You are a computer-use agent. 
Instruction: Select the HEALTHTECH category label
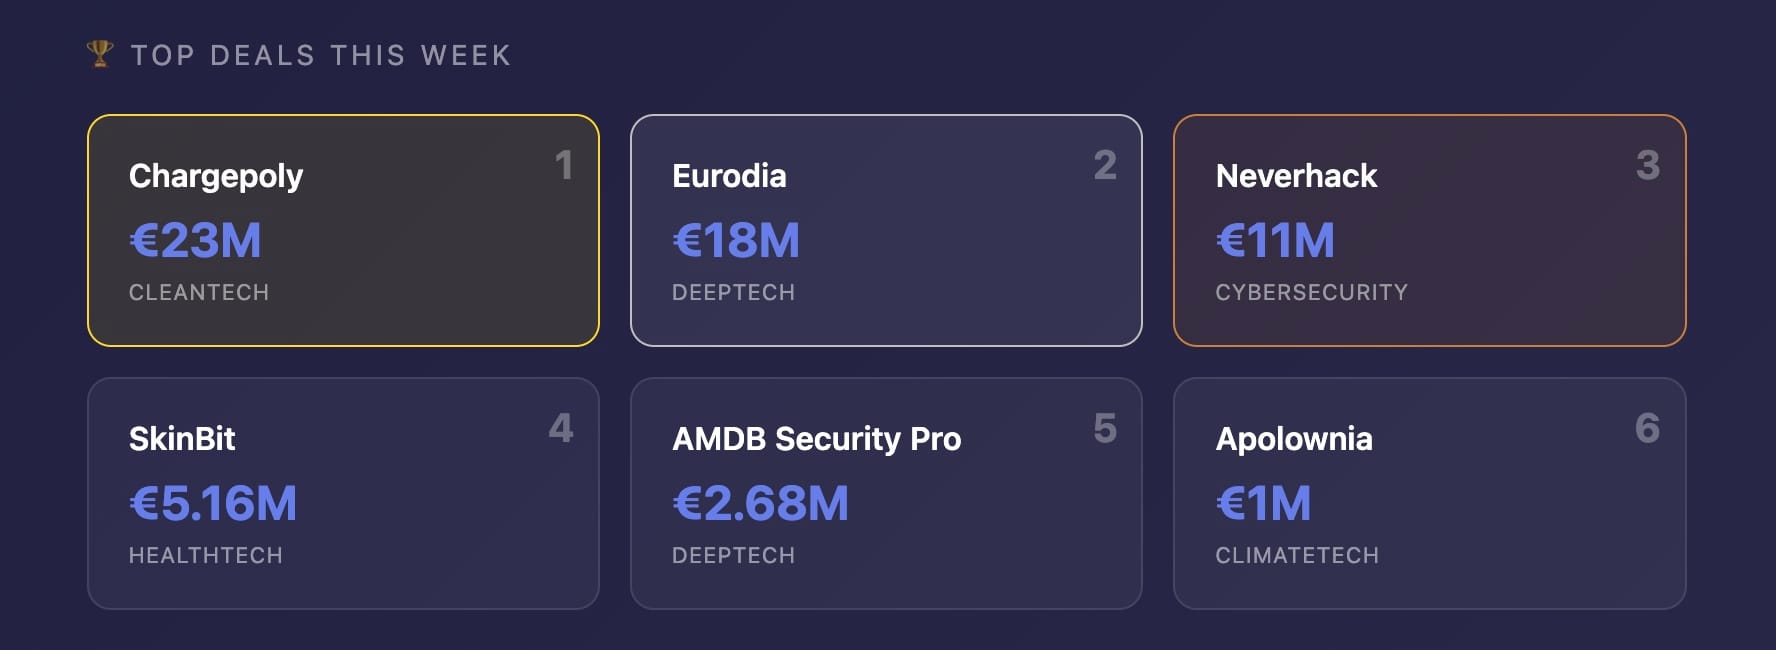[206, 555]
